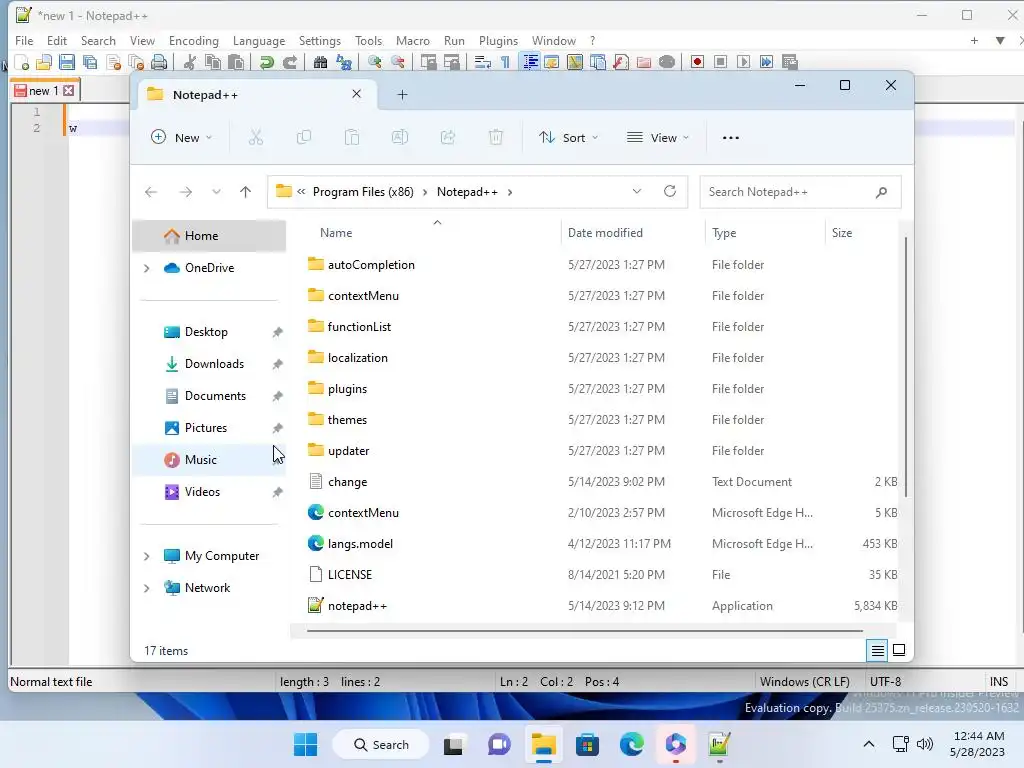Viewport: 1024px width, 768px height.
Task: Click Program Files (x86) in breadcrumb
Action: pyautogui.click(x=363, y=192)
